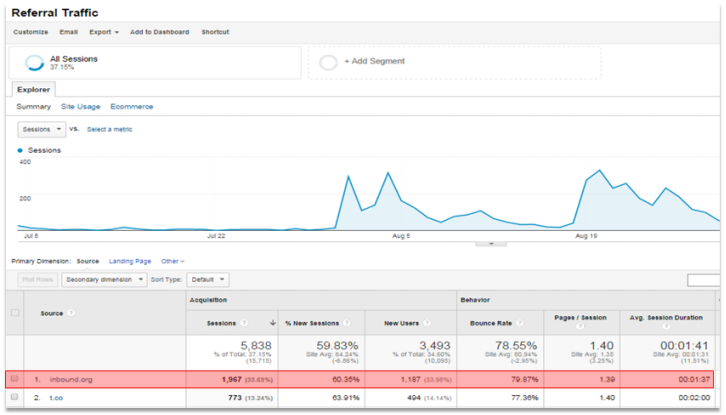Check the inbound.org row checkbox

tap(14, 379)
